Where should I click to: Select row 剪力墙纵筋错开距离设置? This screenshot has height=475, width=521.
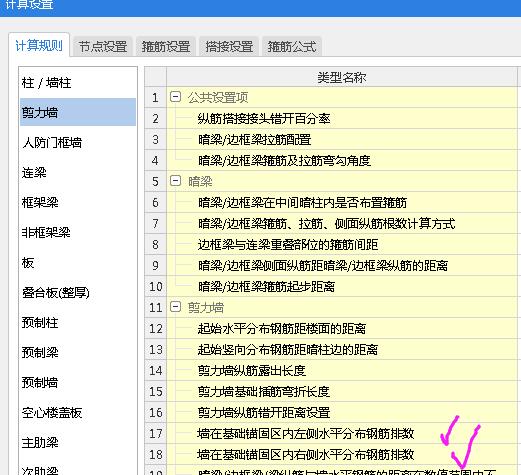click(x=342, y=412)
